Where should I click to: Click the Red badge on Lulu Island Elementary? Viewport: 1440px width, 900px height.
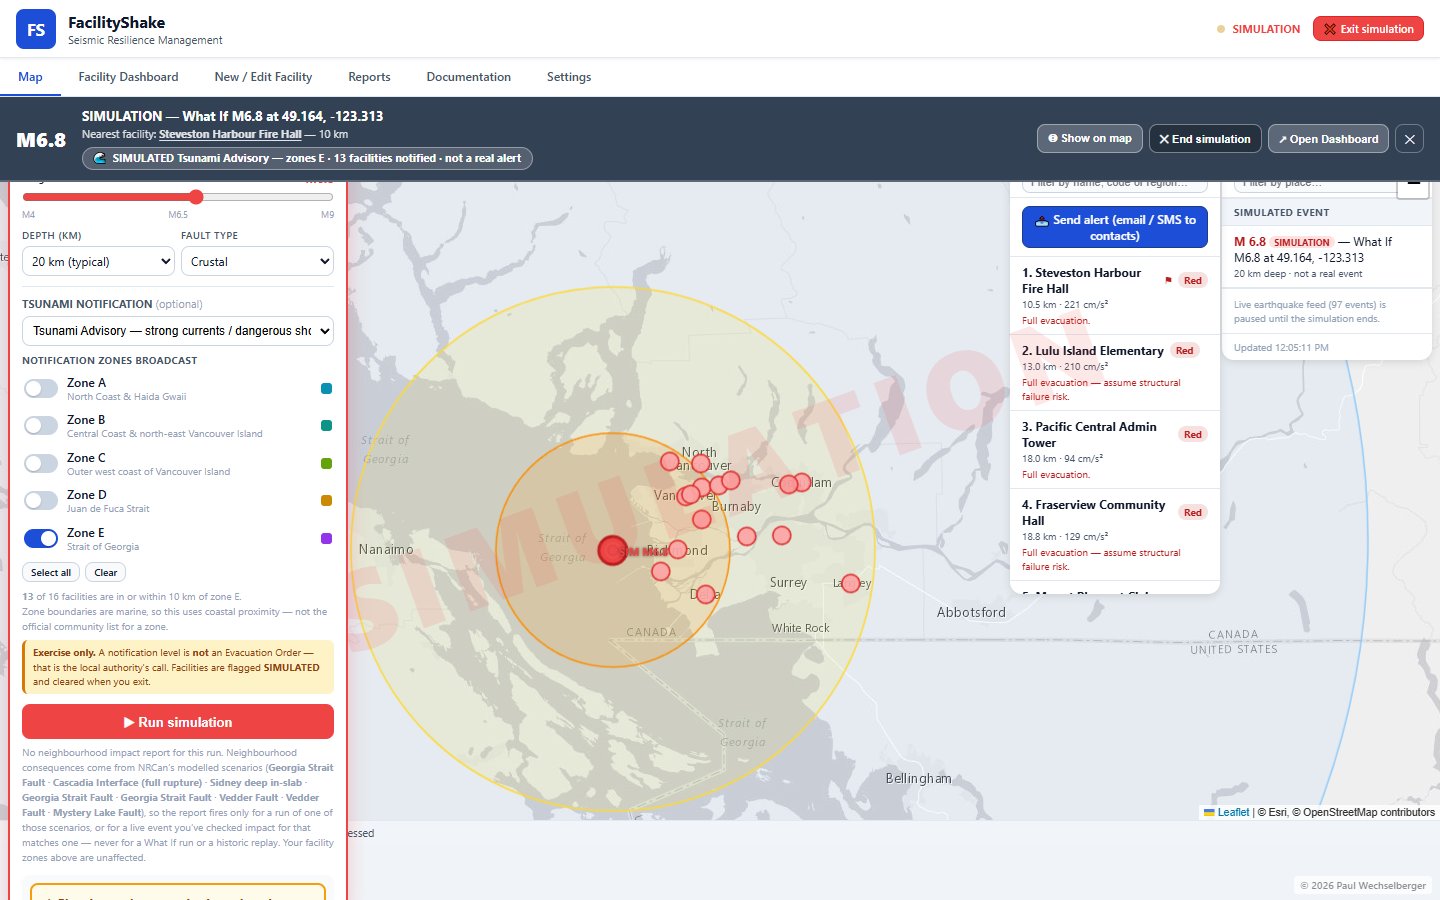[x=1185, y=351]
